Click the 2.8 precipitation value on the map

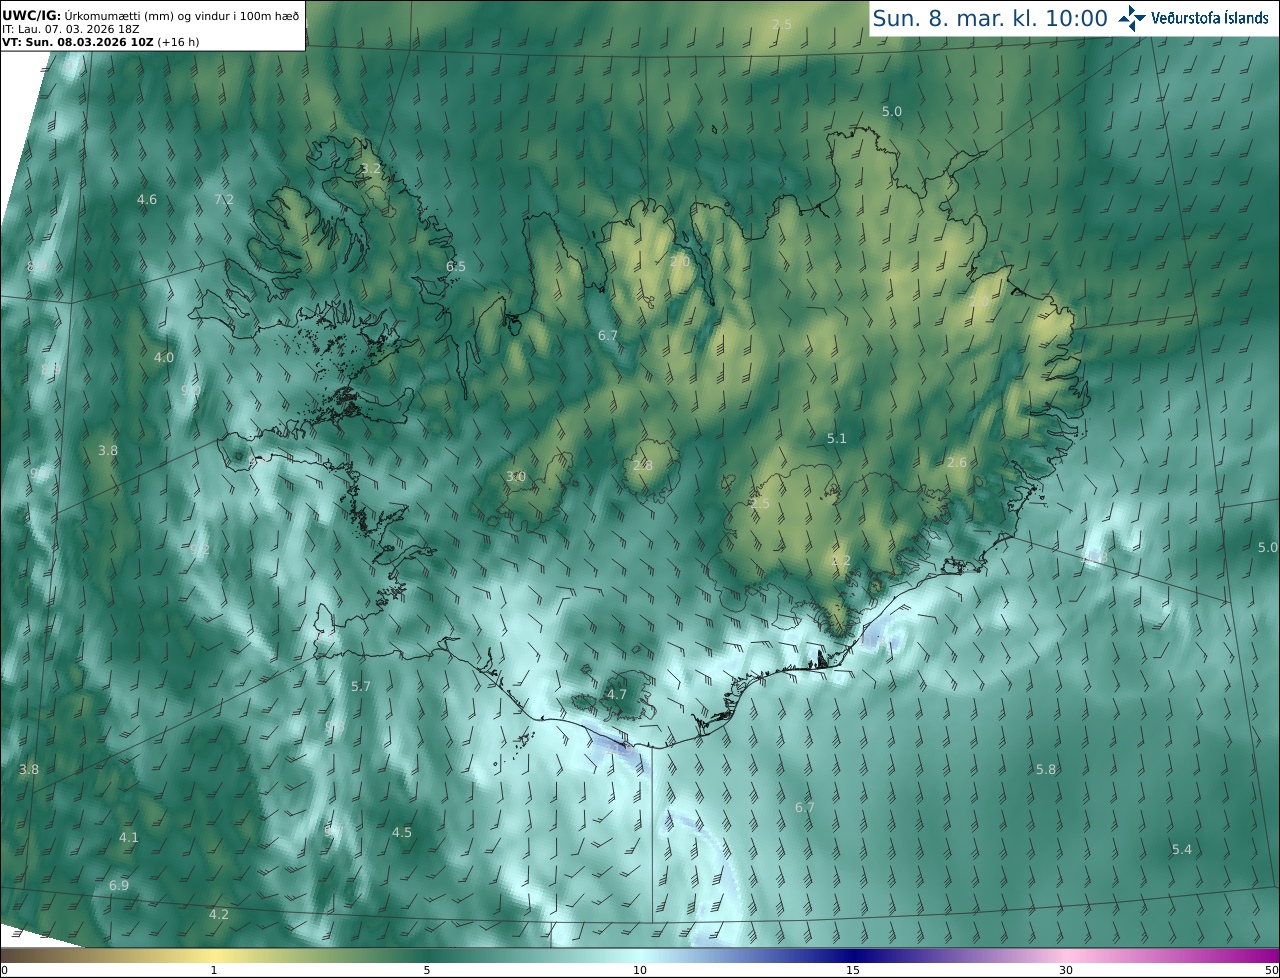[643, 465]
